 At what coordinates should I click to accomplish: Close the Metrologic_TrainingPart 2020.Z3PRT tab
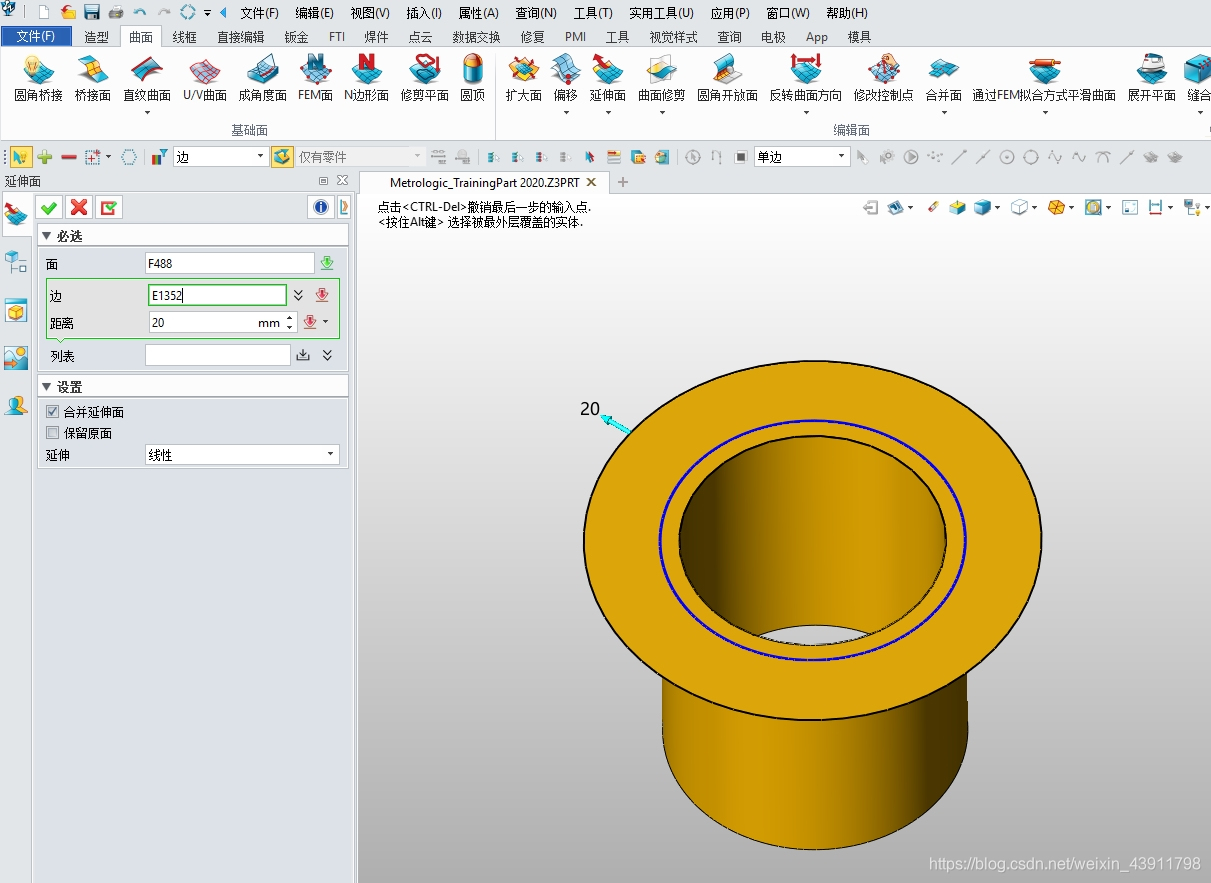[x=591, y=182]
